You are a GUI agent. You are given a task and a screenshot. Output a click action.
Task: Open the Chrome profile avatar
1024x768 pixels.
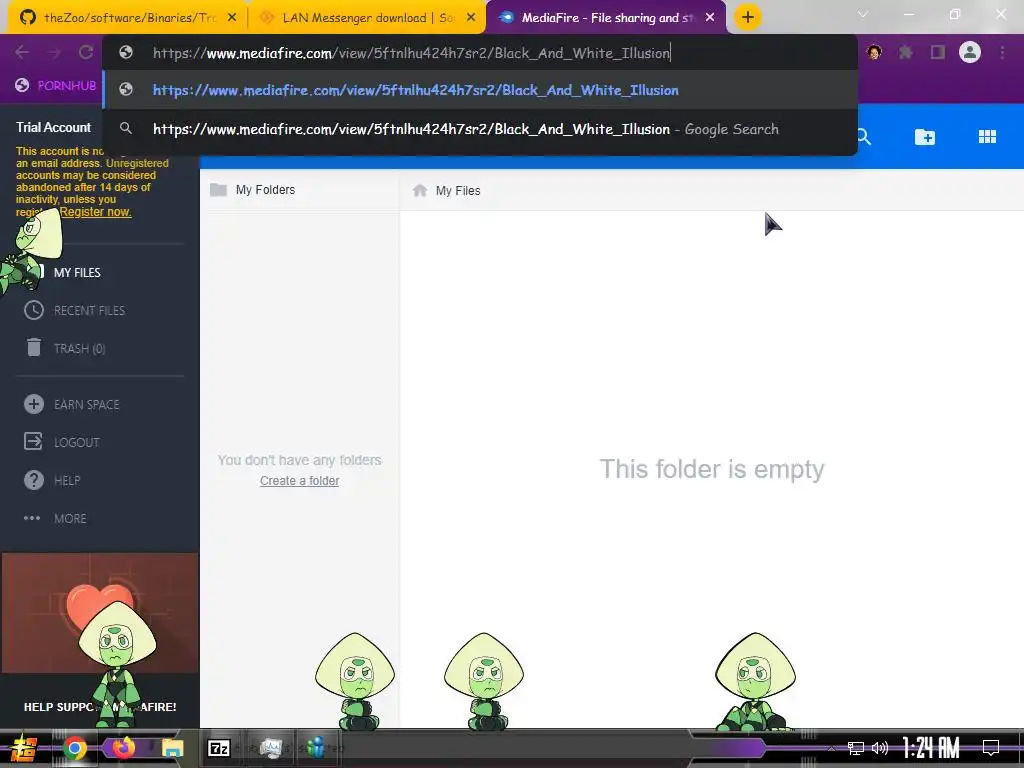pyautogui.click(x=970, y=52)
